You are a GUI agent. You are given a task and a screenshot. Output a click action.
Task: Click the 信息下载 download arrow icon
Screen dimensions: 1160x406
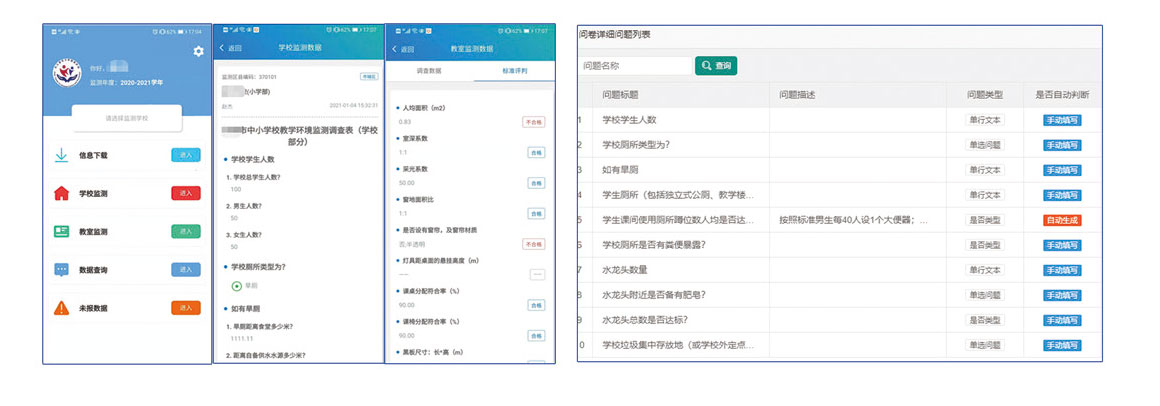coord(61,154)
